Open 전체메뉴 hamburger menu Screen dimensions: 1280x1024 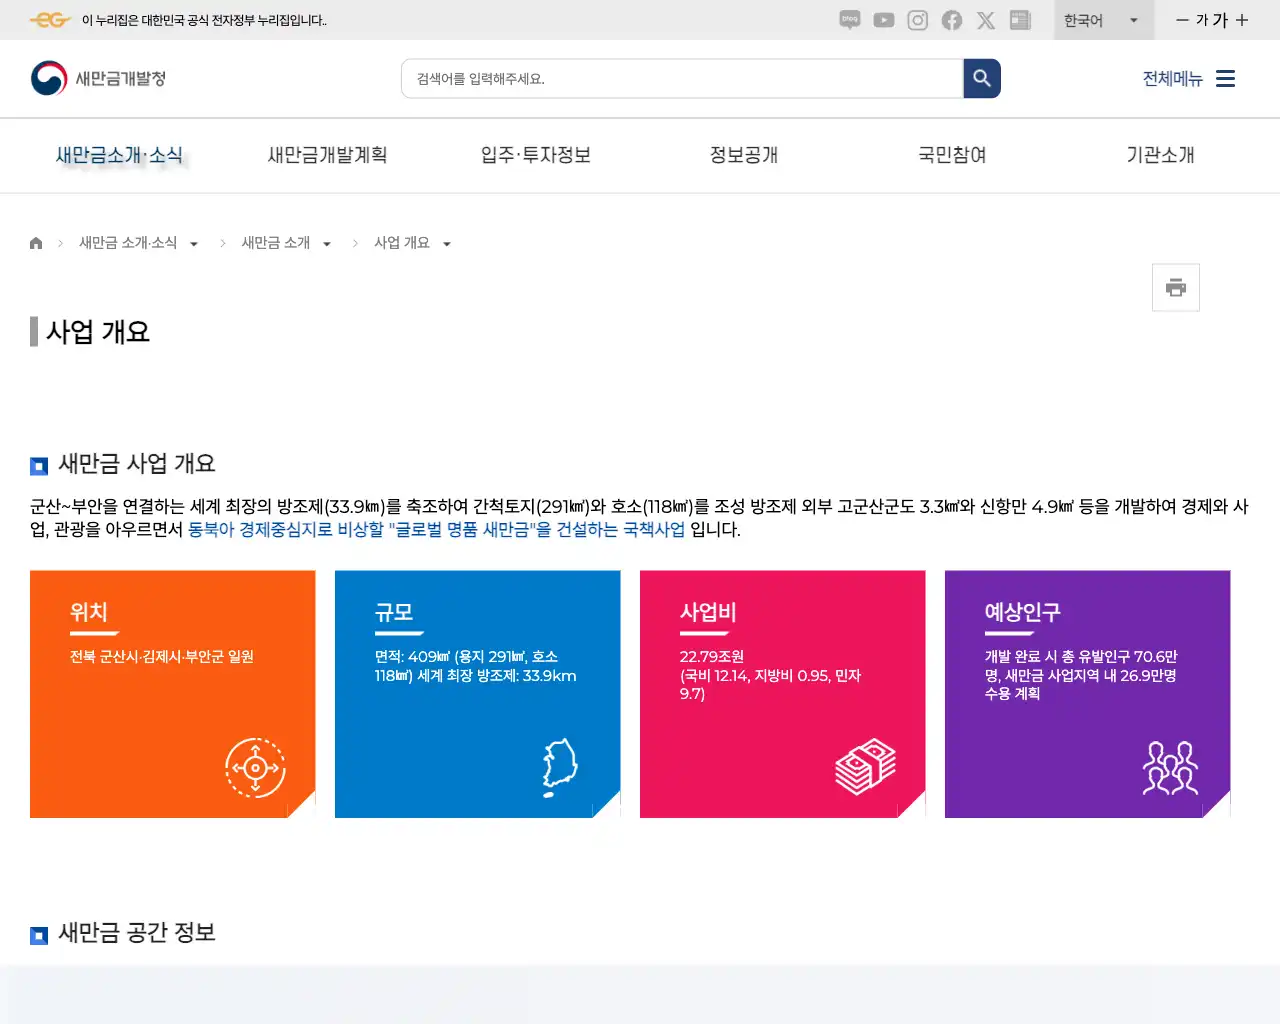click(x=1225, y=78)
